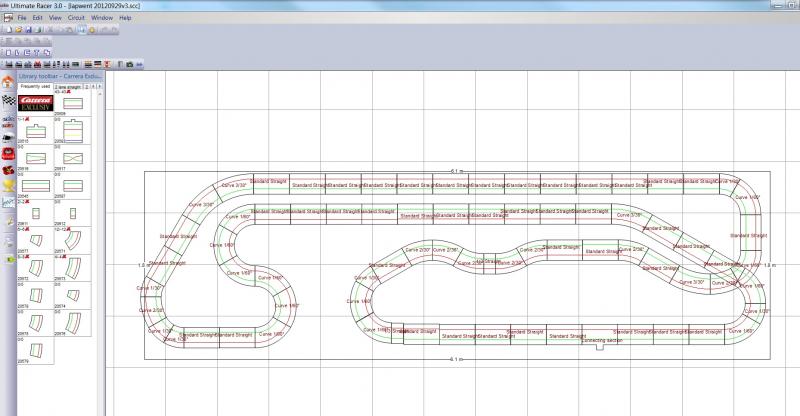Open the Home icon in left sidebar
Image resolution: width=800 pixels, height=416 pixels.
pyautogui.click(x=8, y=83)
